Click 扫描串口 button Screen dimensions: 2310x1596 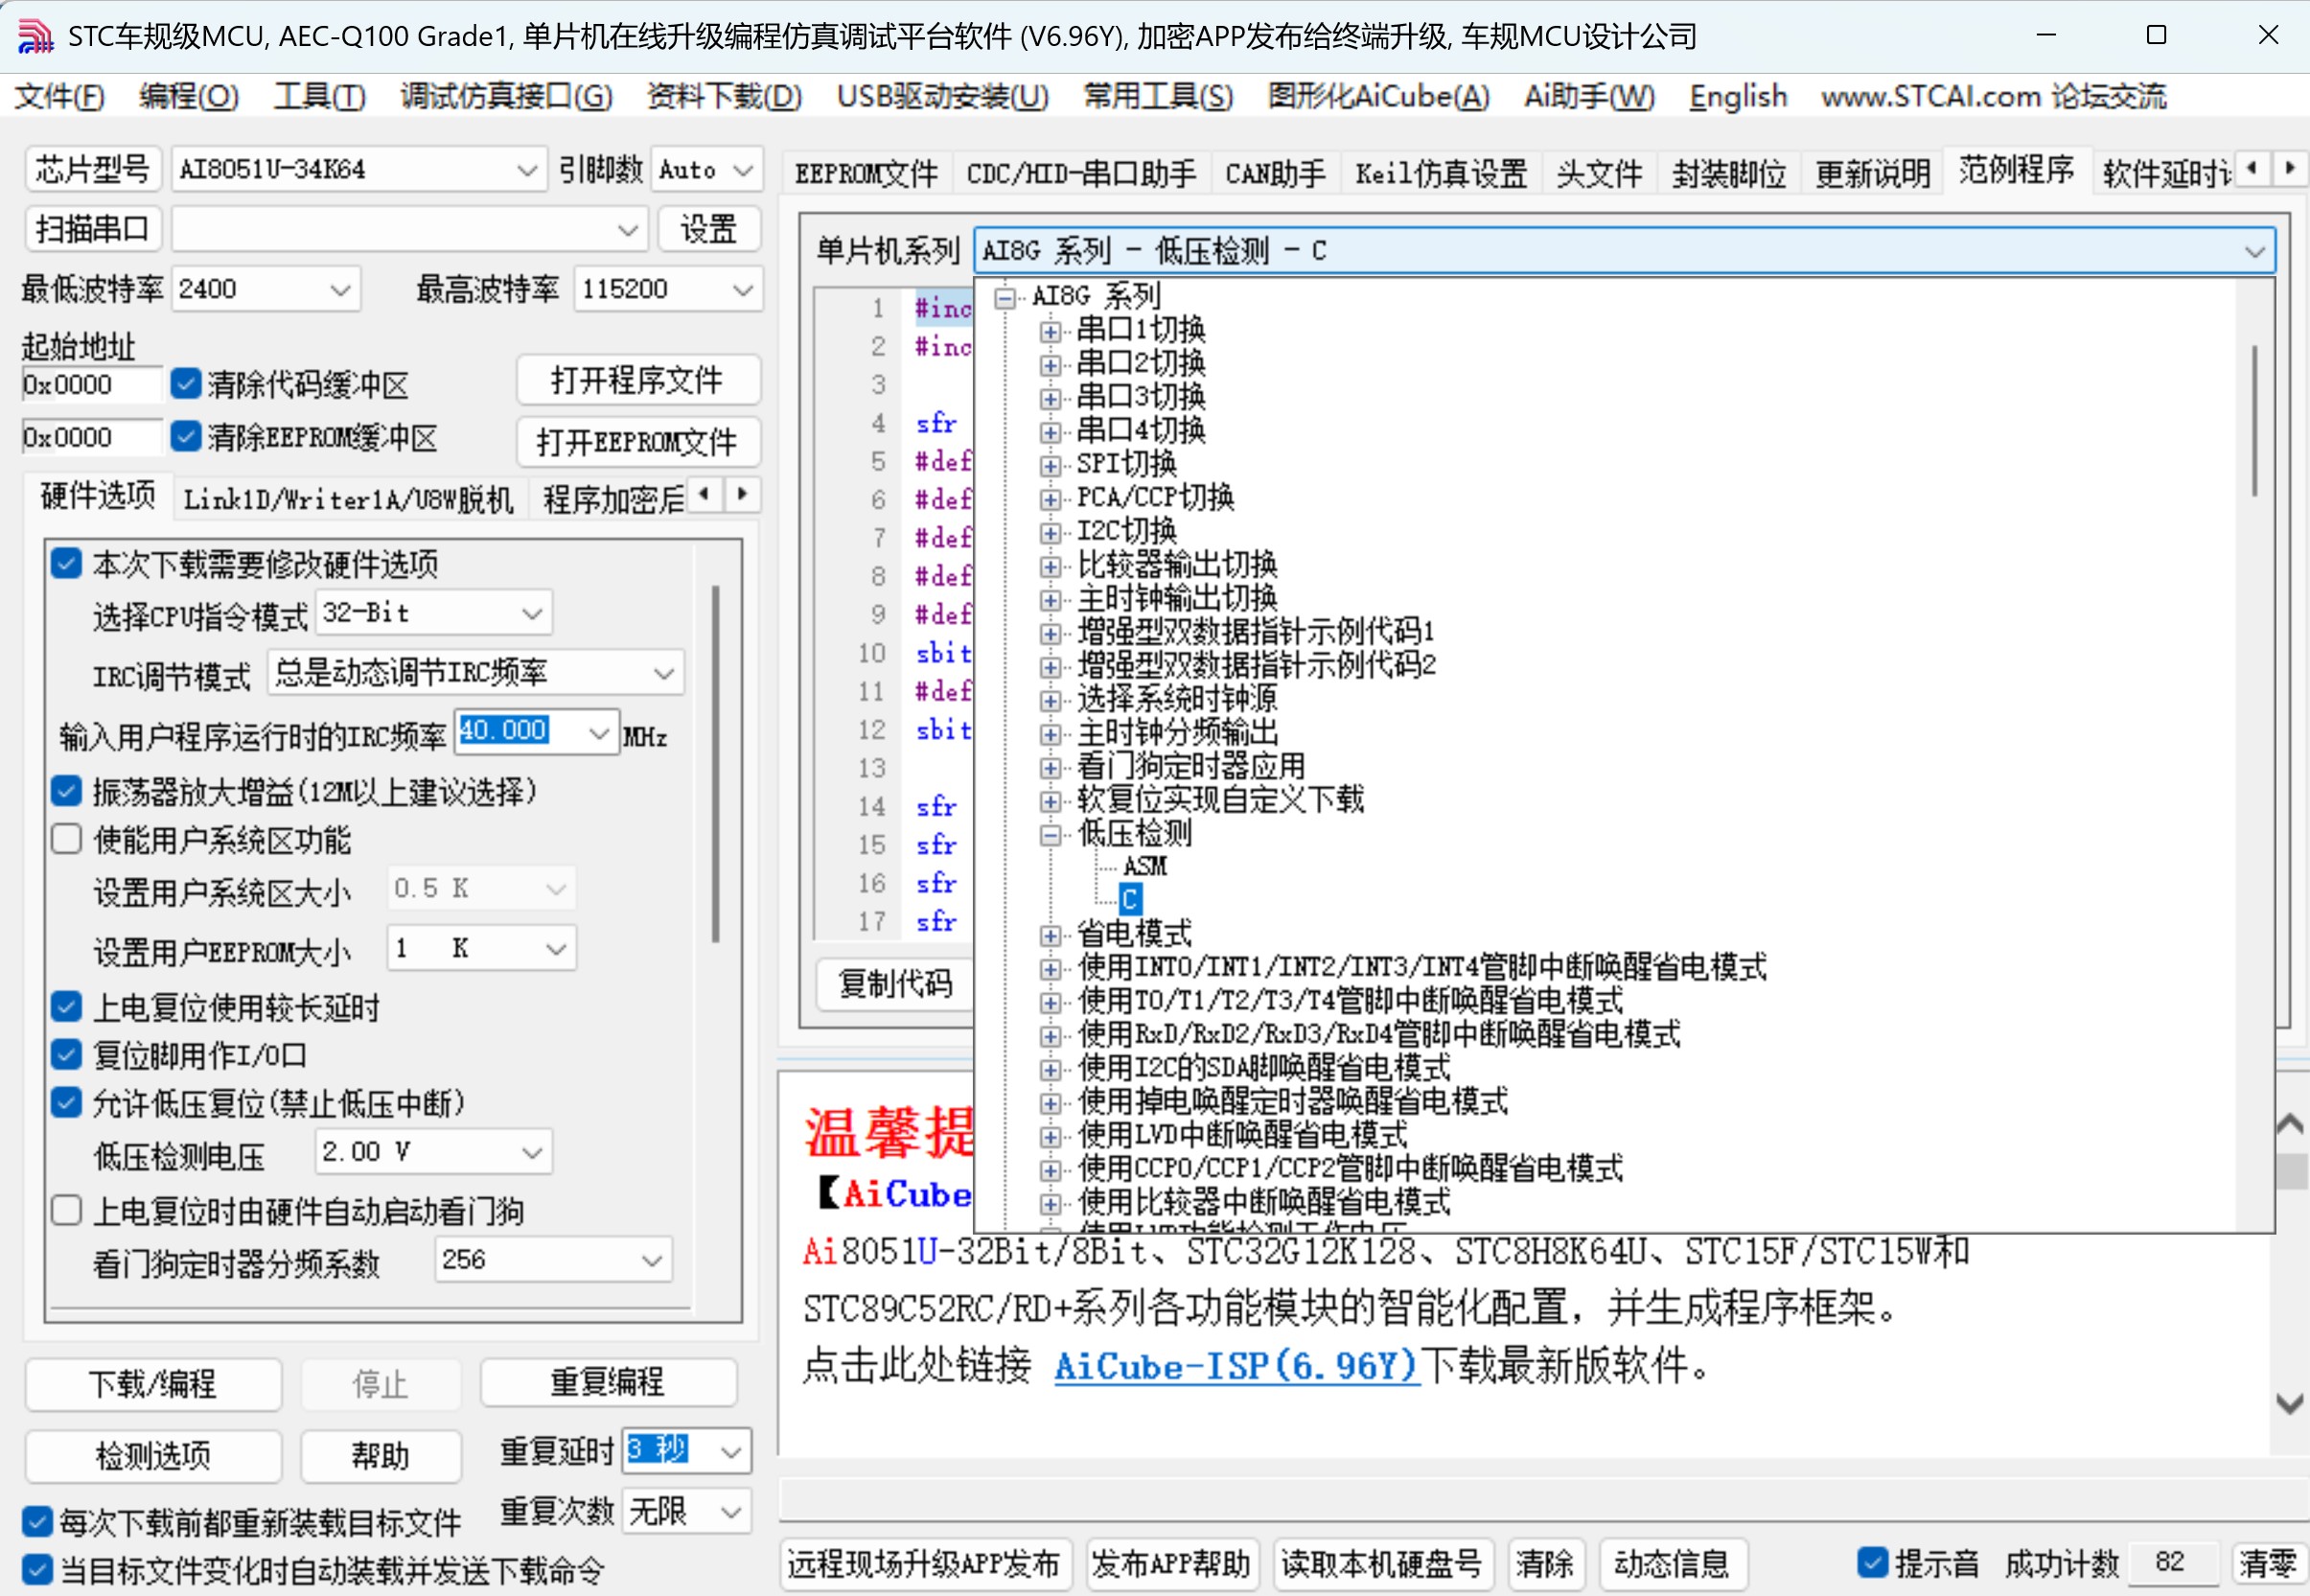(92, 230)
